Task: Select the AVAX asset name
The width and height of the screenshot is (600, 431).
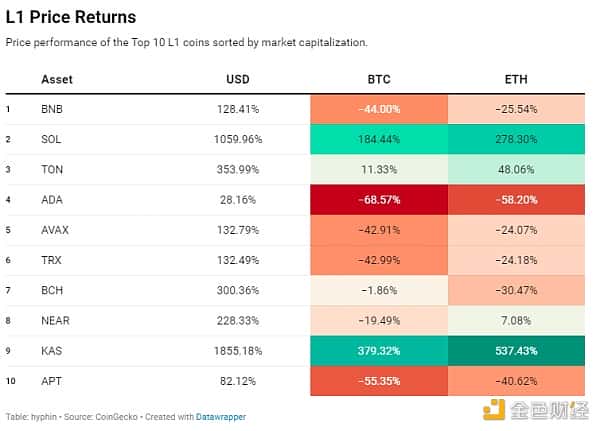Action: pyautogui.click(x=55, y=230)
